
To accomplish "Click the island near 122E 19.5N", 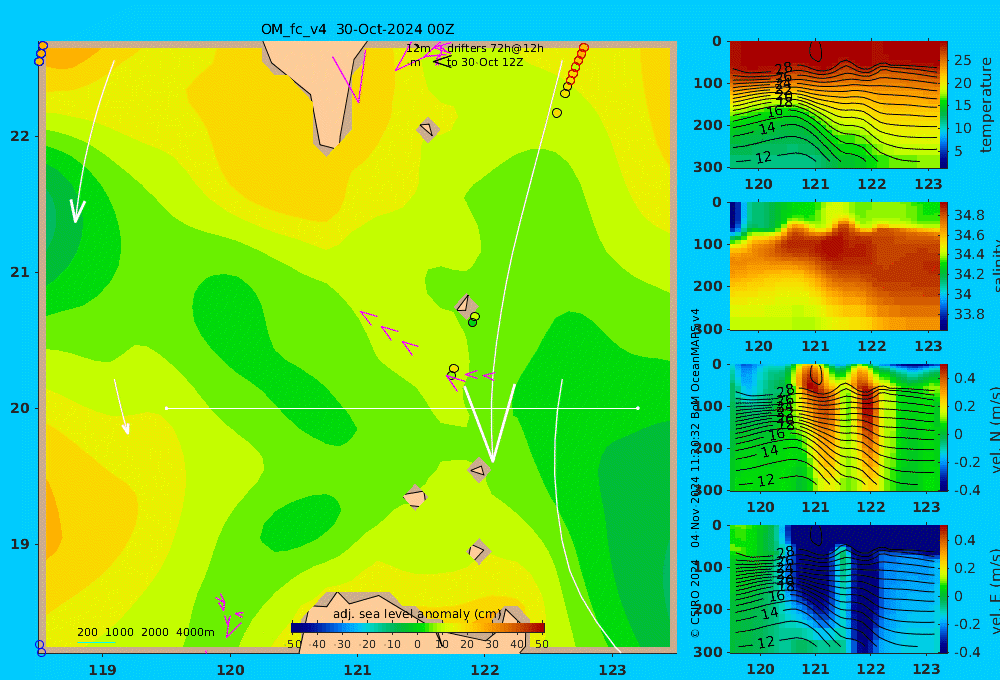I will [479, 470].
